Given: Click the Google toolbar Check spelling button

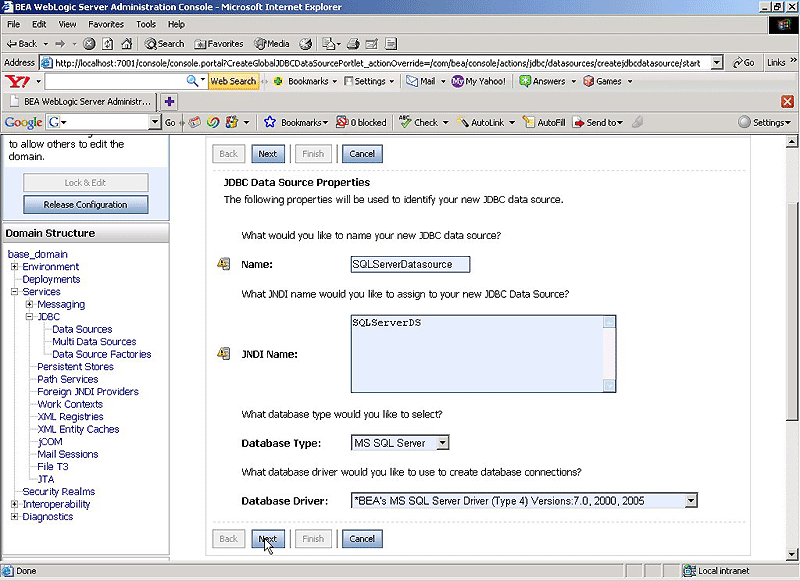Looking at the screenshot, I should pos(418,122).
